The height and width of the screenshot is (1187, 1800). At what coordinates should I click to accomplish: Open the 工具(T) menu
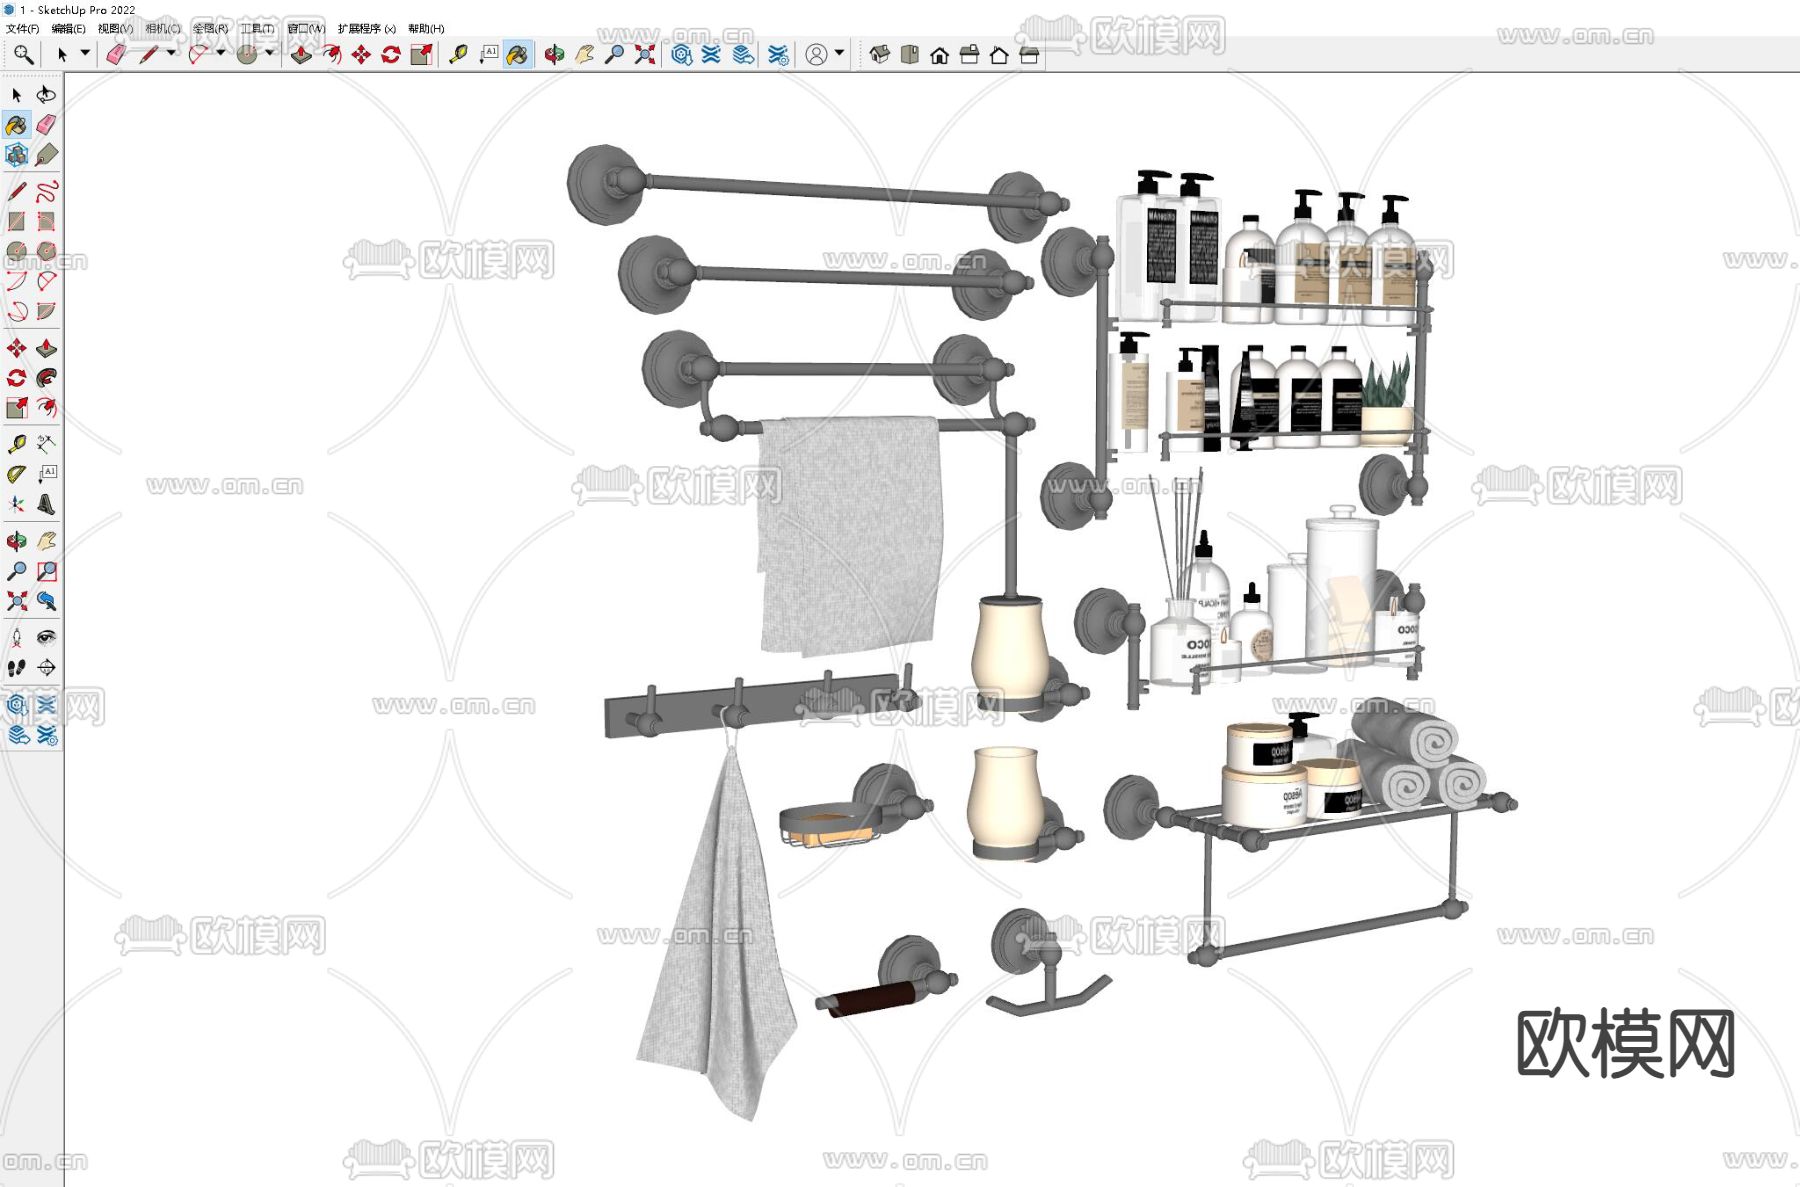click(x=257, y=29)
